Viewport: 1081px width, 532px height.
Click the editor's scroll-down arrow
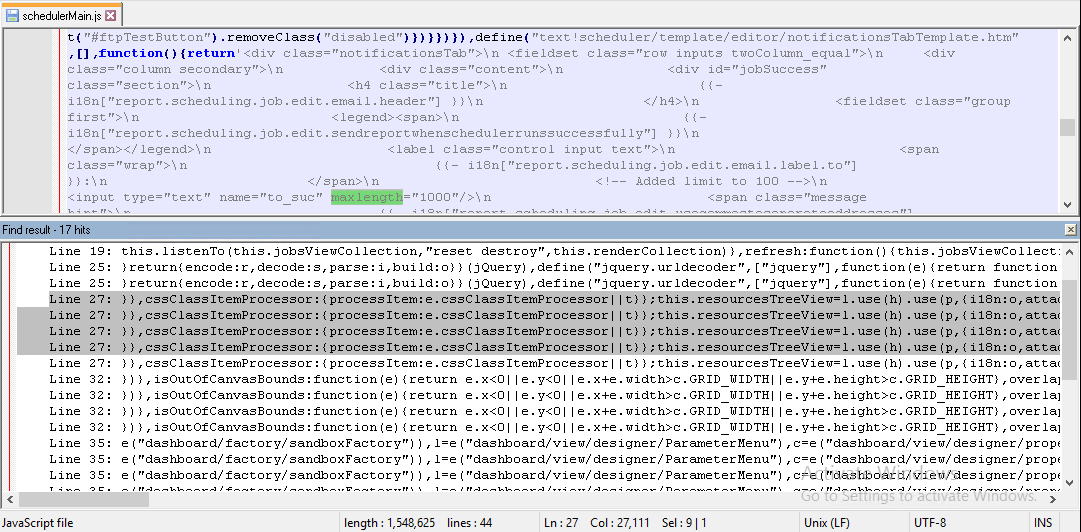(1067, 205)
